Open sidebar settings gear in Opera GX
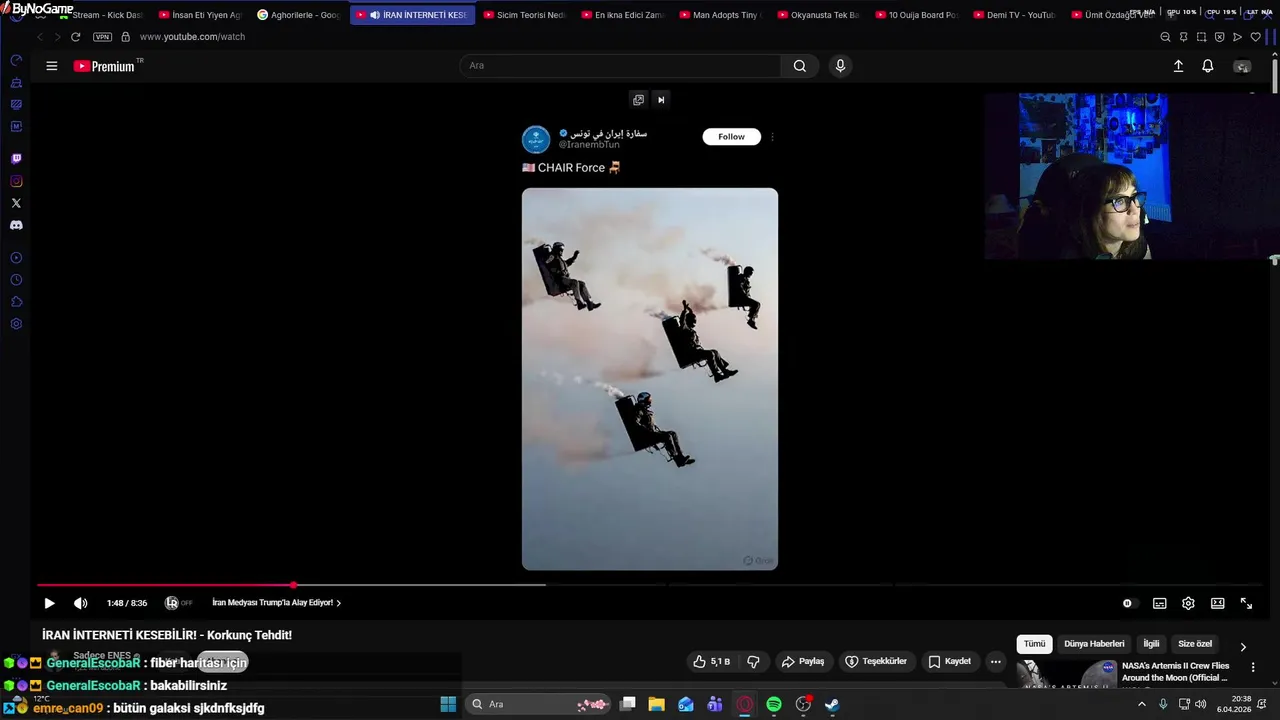This screenshot has height=720, width=1280. [16, 324]
